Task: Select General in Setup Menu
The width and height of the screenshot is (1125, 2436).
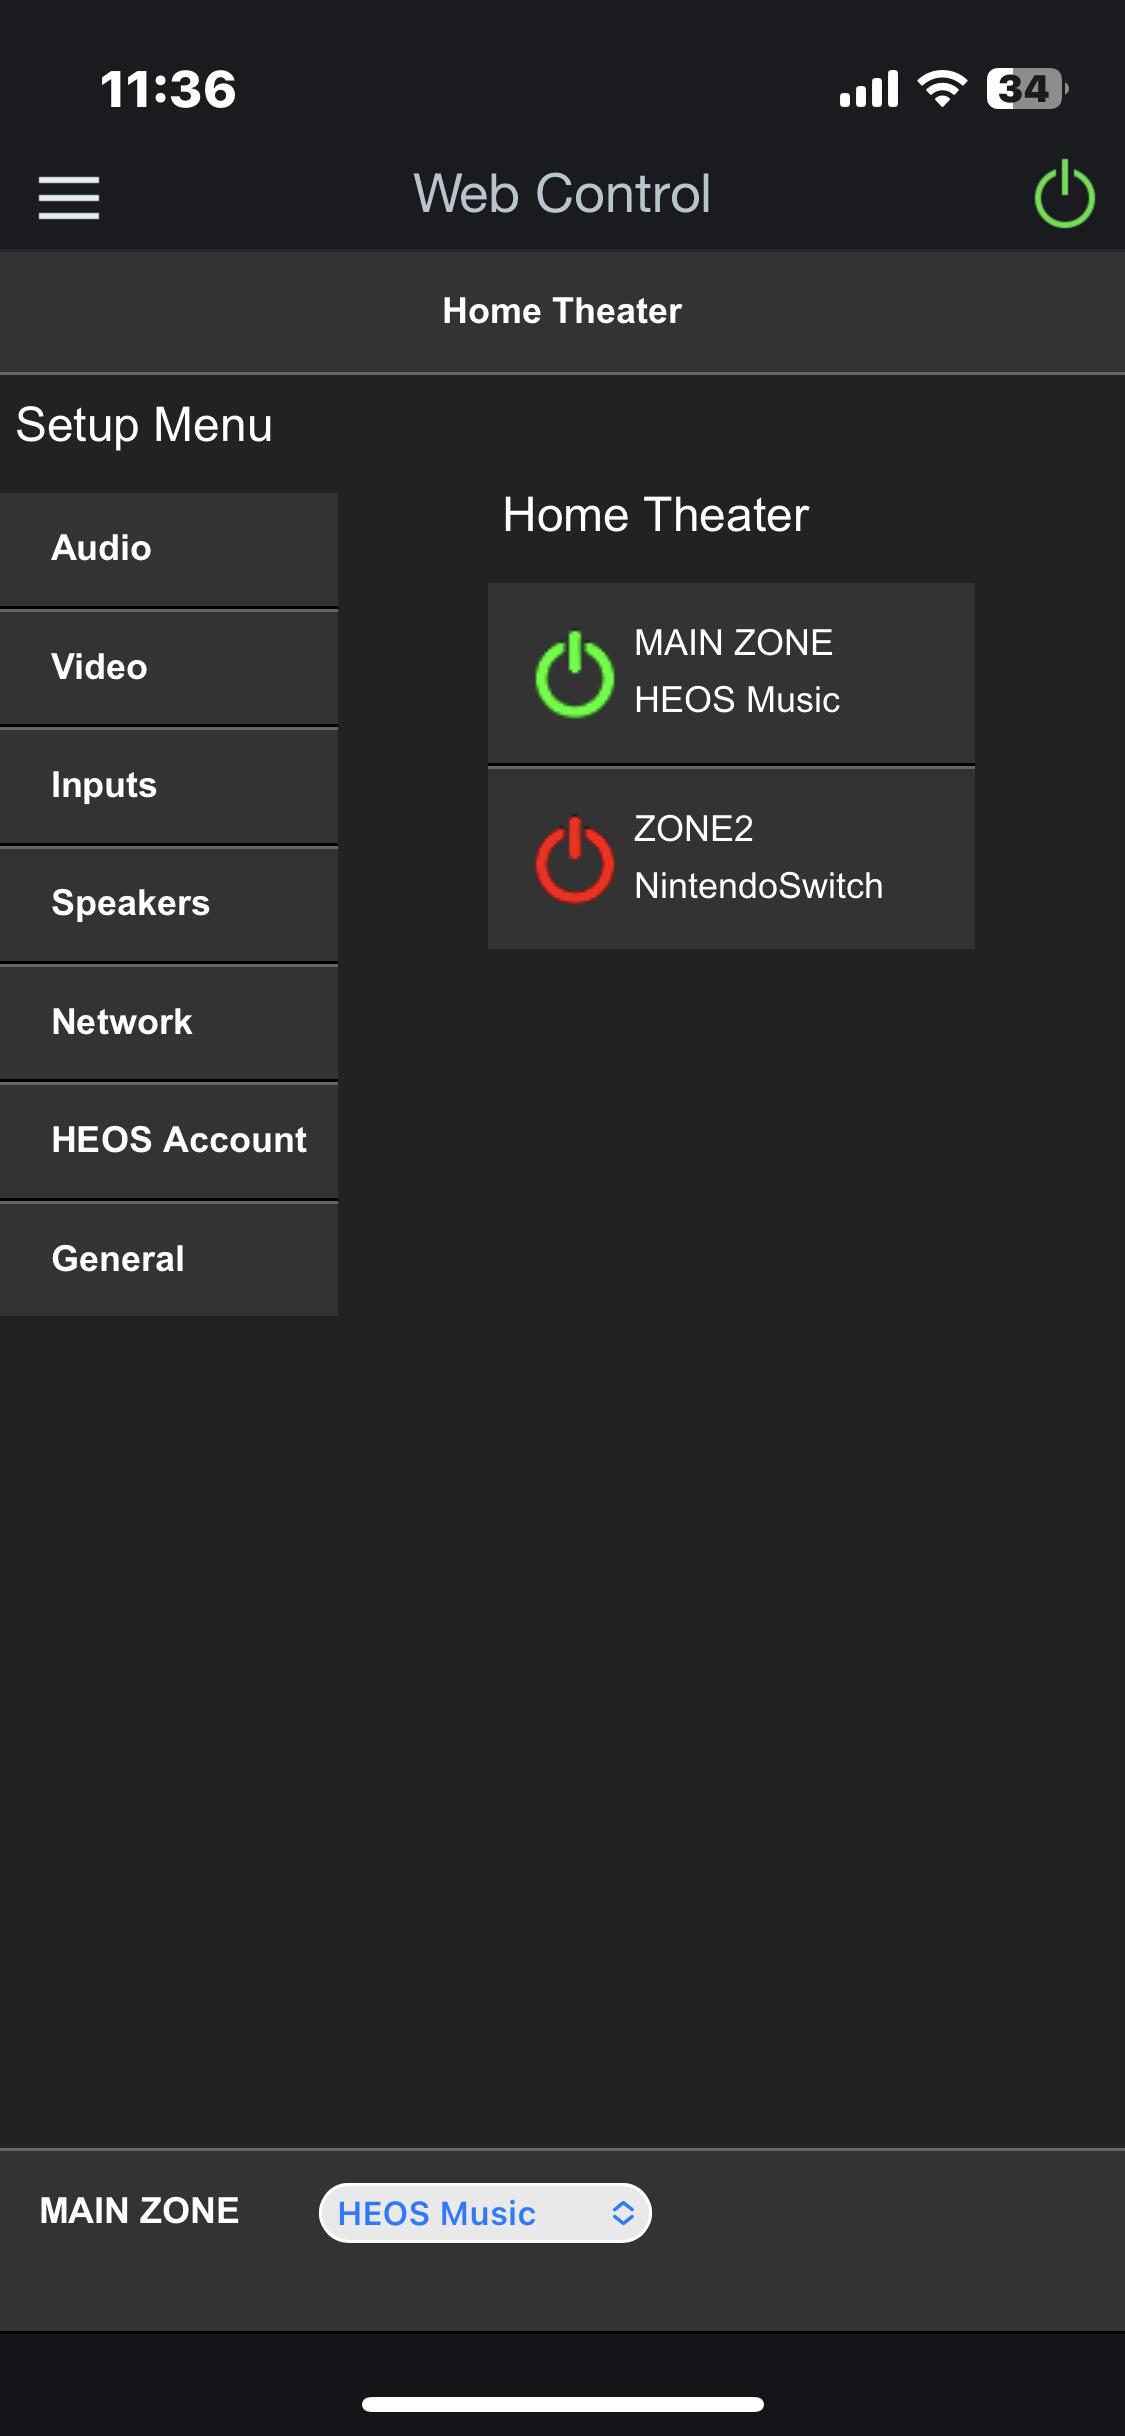Action: coord(169,1259)
